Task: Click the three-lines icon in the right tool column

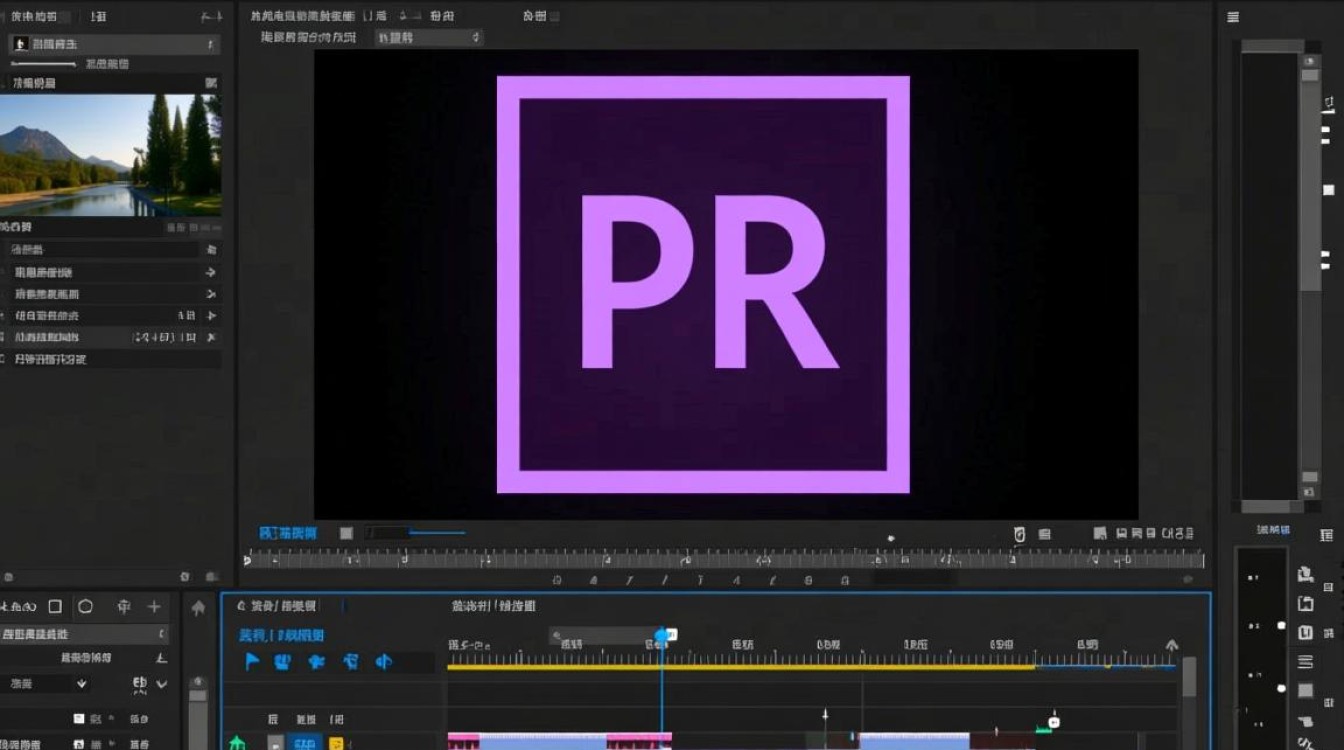Action: 1305,662
